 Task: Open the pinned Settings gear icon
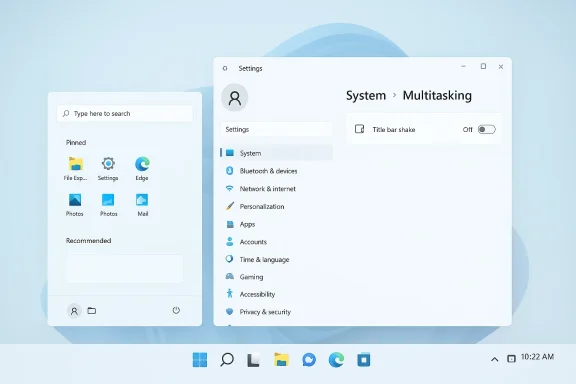(108, 168)
